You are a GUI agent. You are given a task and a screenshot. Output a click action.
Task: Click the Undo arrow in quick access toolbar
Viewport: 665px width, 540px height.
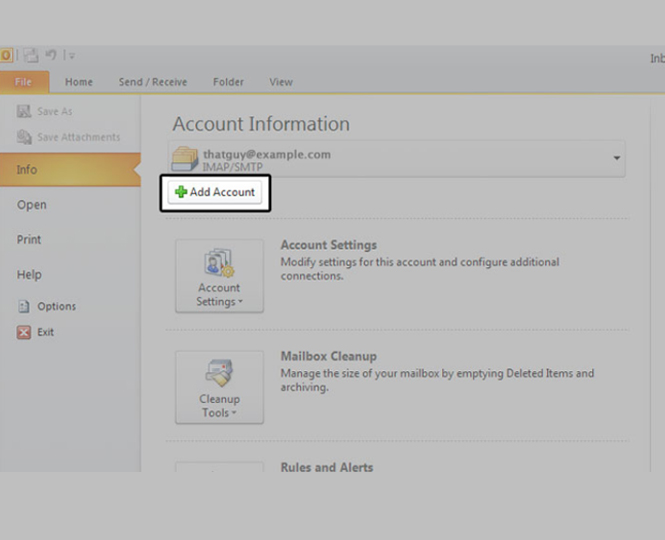pyautogui.click(x=51, y=56)
